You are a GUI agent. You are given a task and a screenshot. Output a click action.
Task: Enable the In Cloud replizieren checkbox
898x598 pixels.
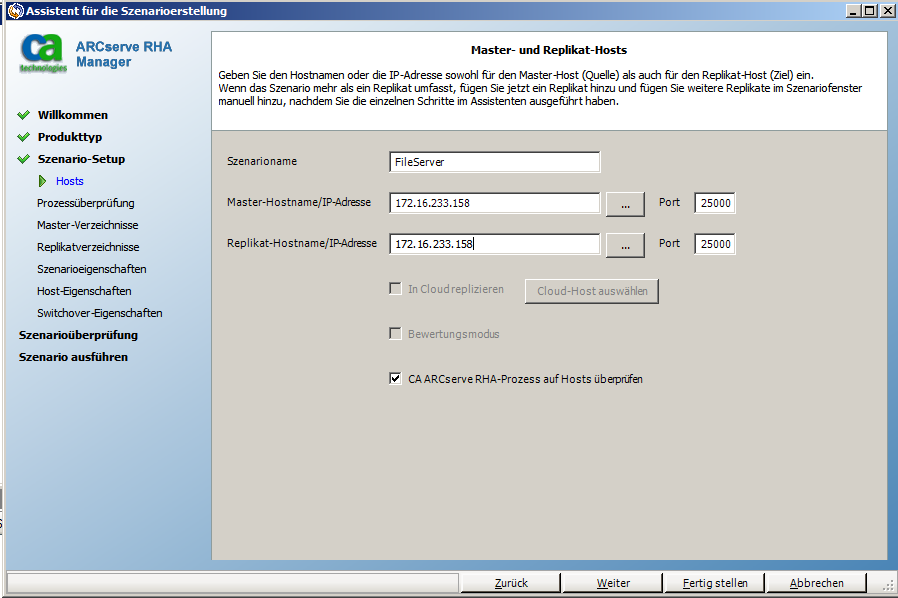click(x=395, y=289)
